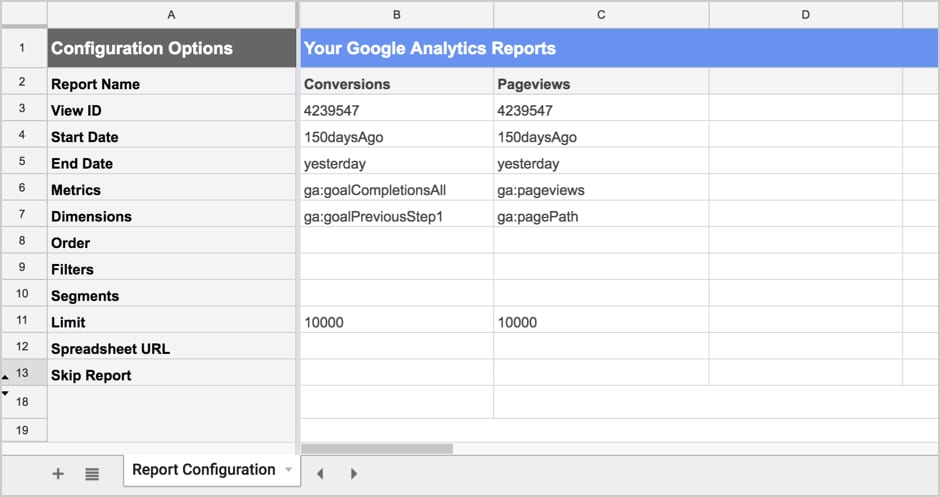Select column C header
This screenshot has height=497, width=940.
pos(601,14)
